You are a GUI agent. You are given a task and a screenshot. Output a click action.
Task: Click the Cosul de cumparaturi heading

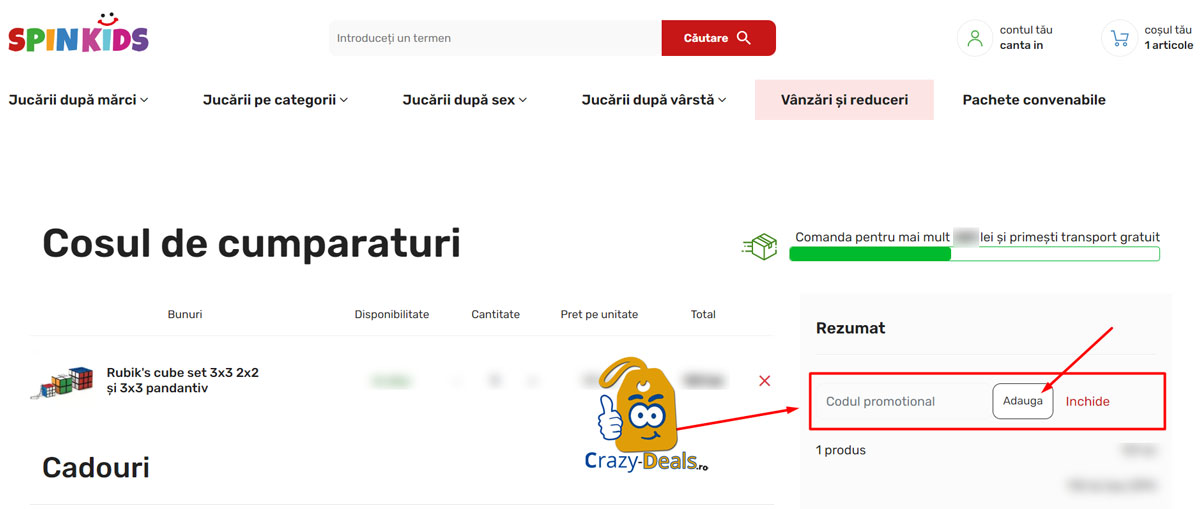251,243
